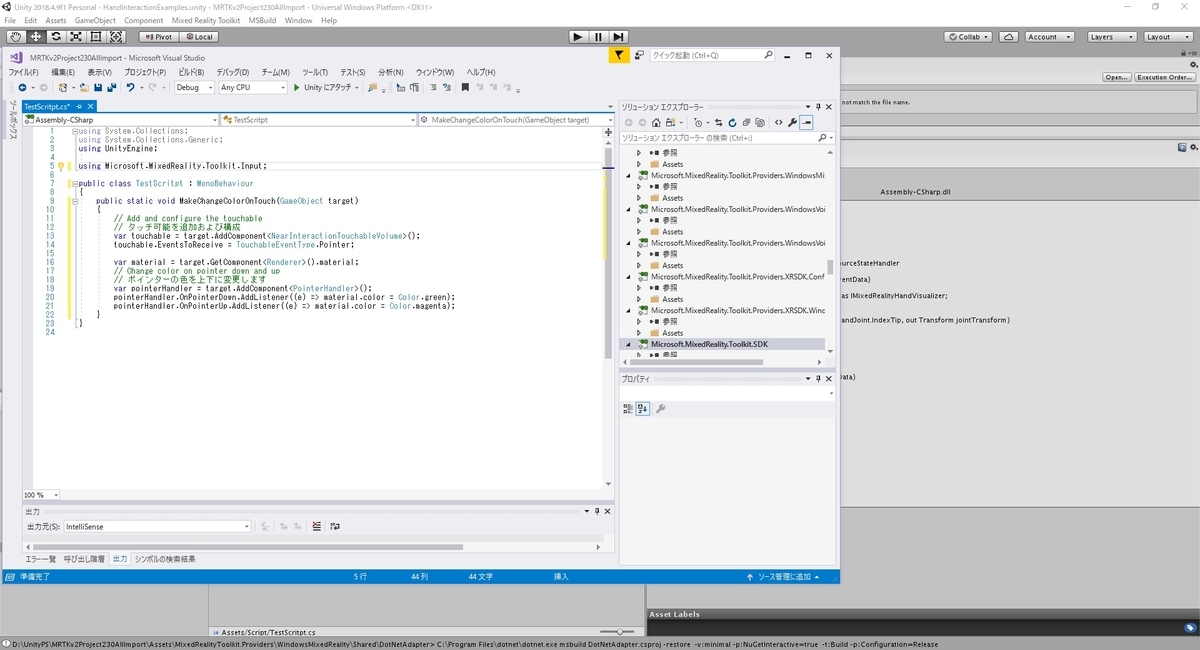Open Unity cloud services button
1200x650 pixels.
pos(1009,37)
